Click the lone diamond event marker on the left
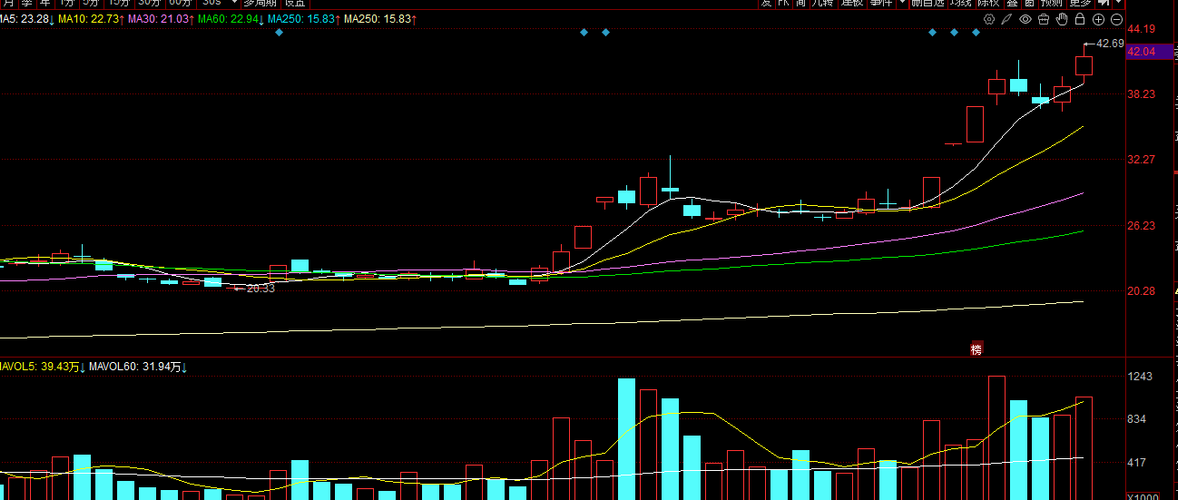The width and height of the screenshot is (1178, 500). (x=279, y=32)
